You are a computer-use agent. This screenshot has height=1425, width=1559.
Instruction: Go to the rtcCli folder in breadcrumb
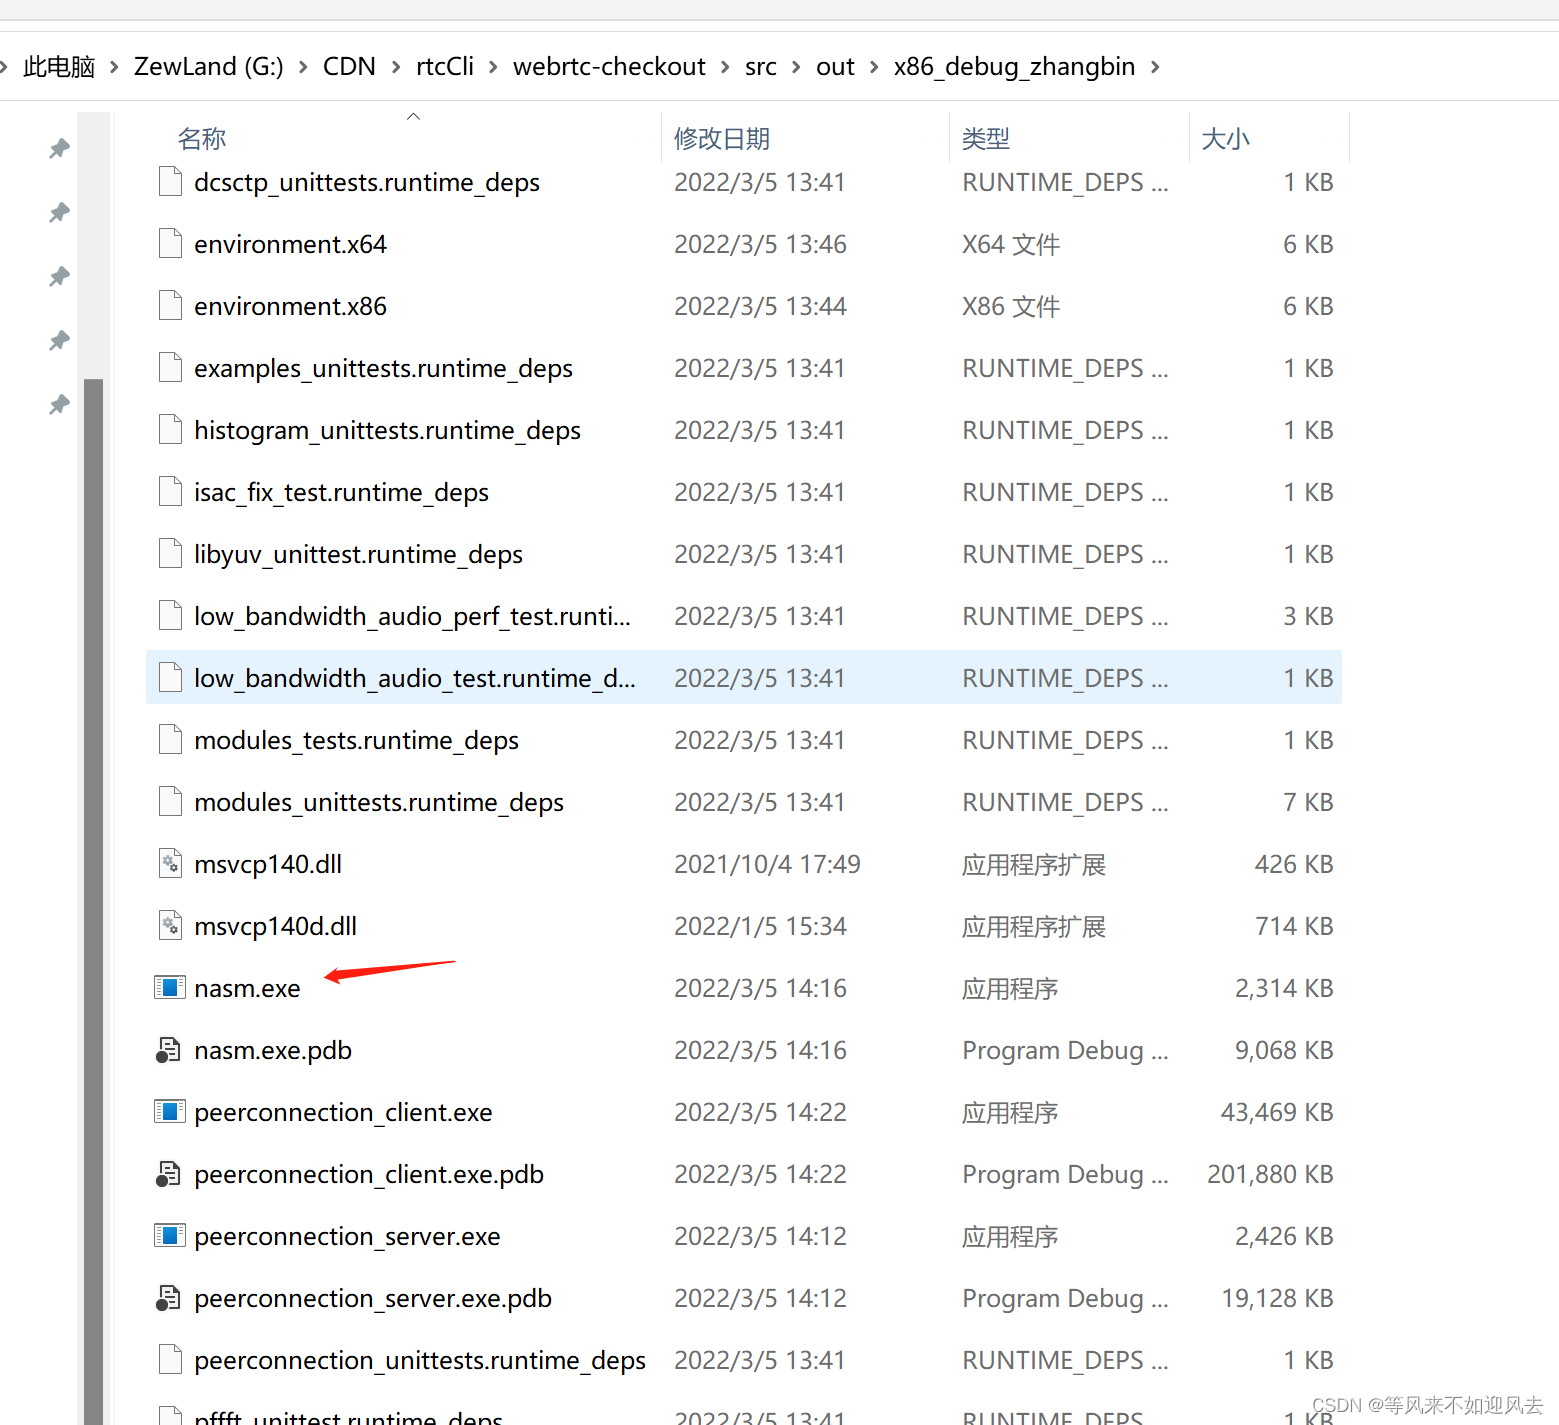(445, 67)
